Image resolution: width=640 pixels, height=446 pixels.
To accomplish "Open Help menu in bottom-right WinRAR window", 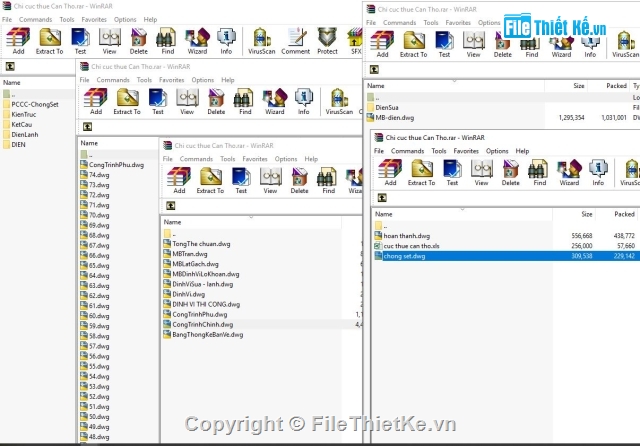I will click(522, 151).
